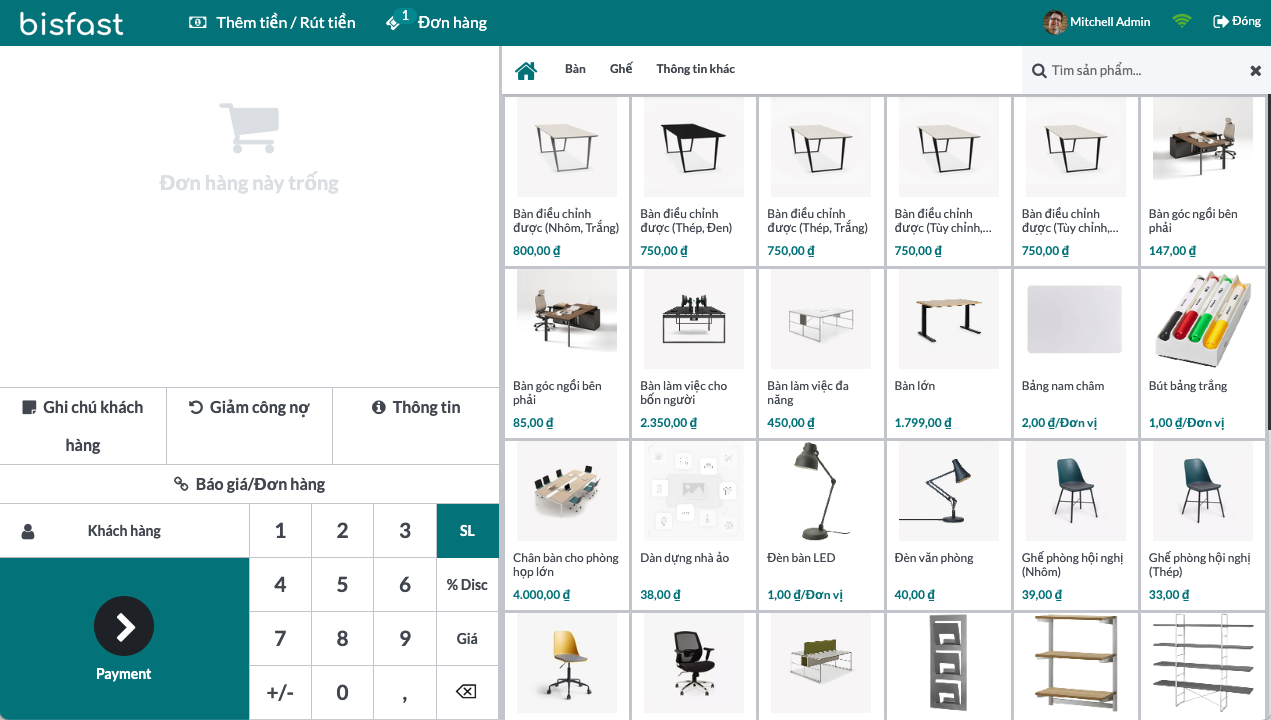Click Mitchell Admin user avatar
Screen dimensions: 1271x720
[x=1054, y=22]
